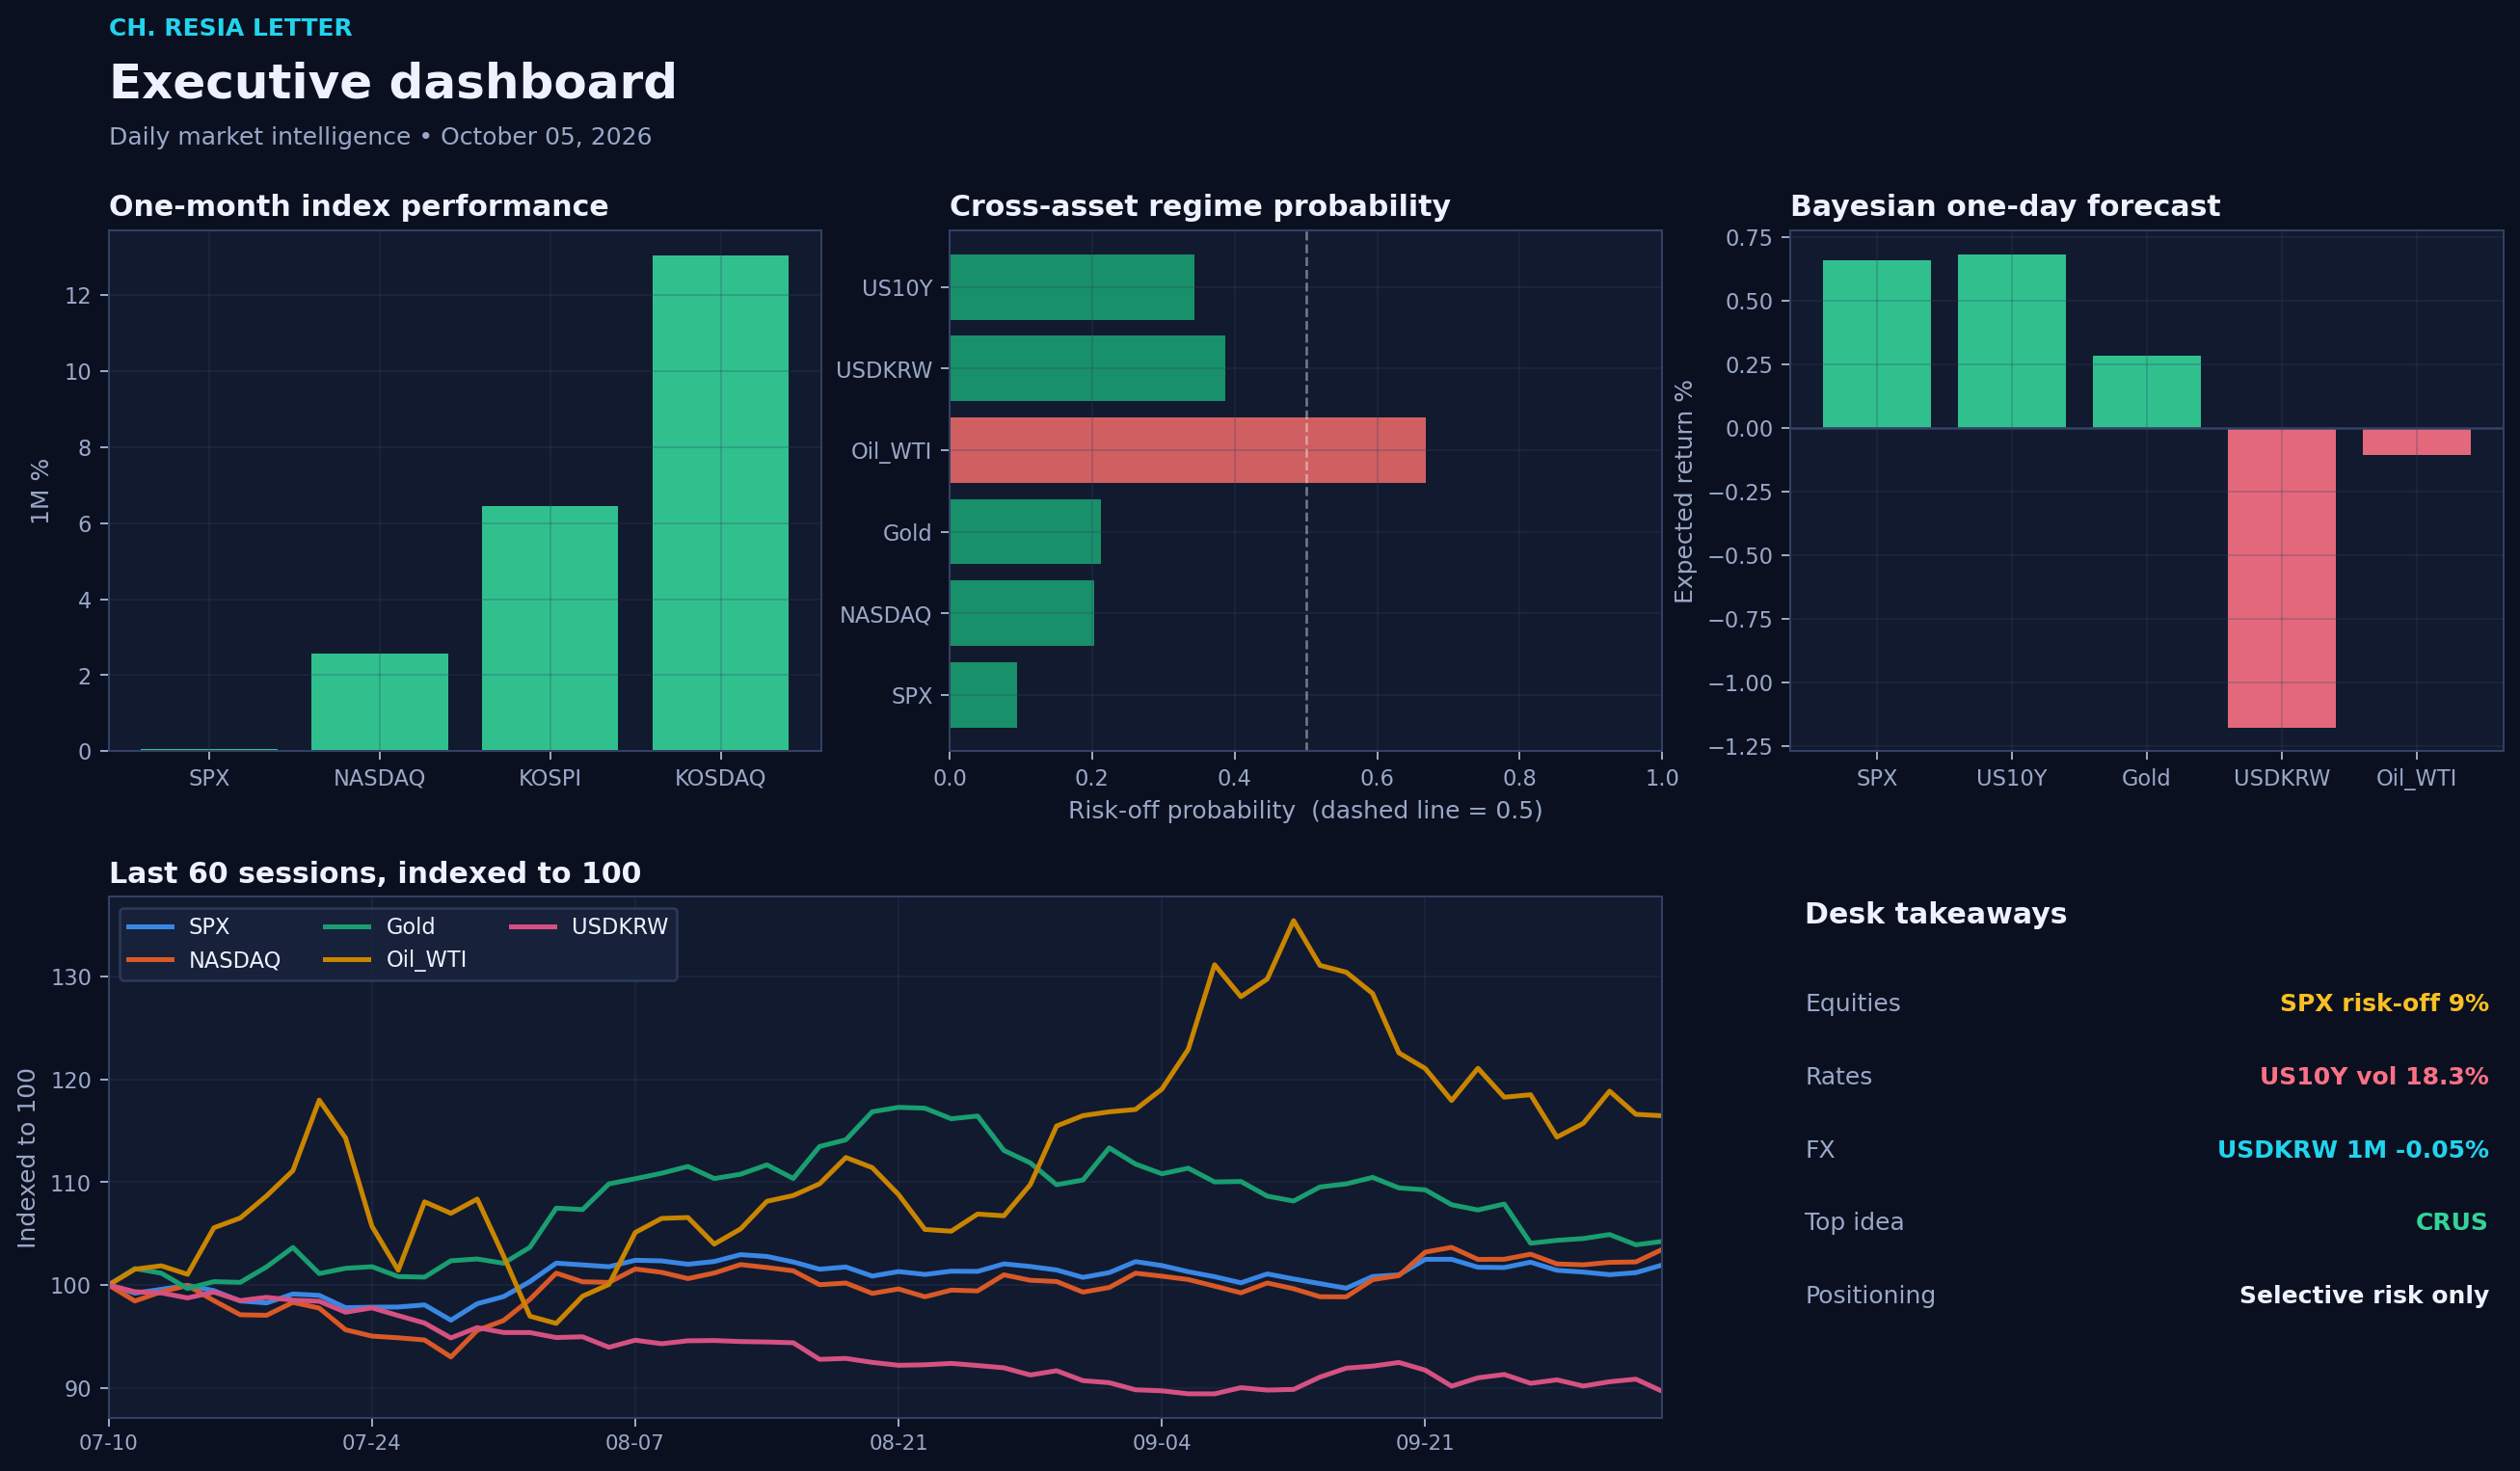Click the 'Positioning' row label

pyautogui.click(x=1870, y=1295)
